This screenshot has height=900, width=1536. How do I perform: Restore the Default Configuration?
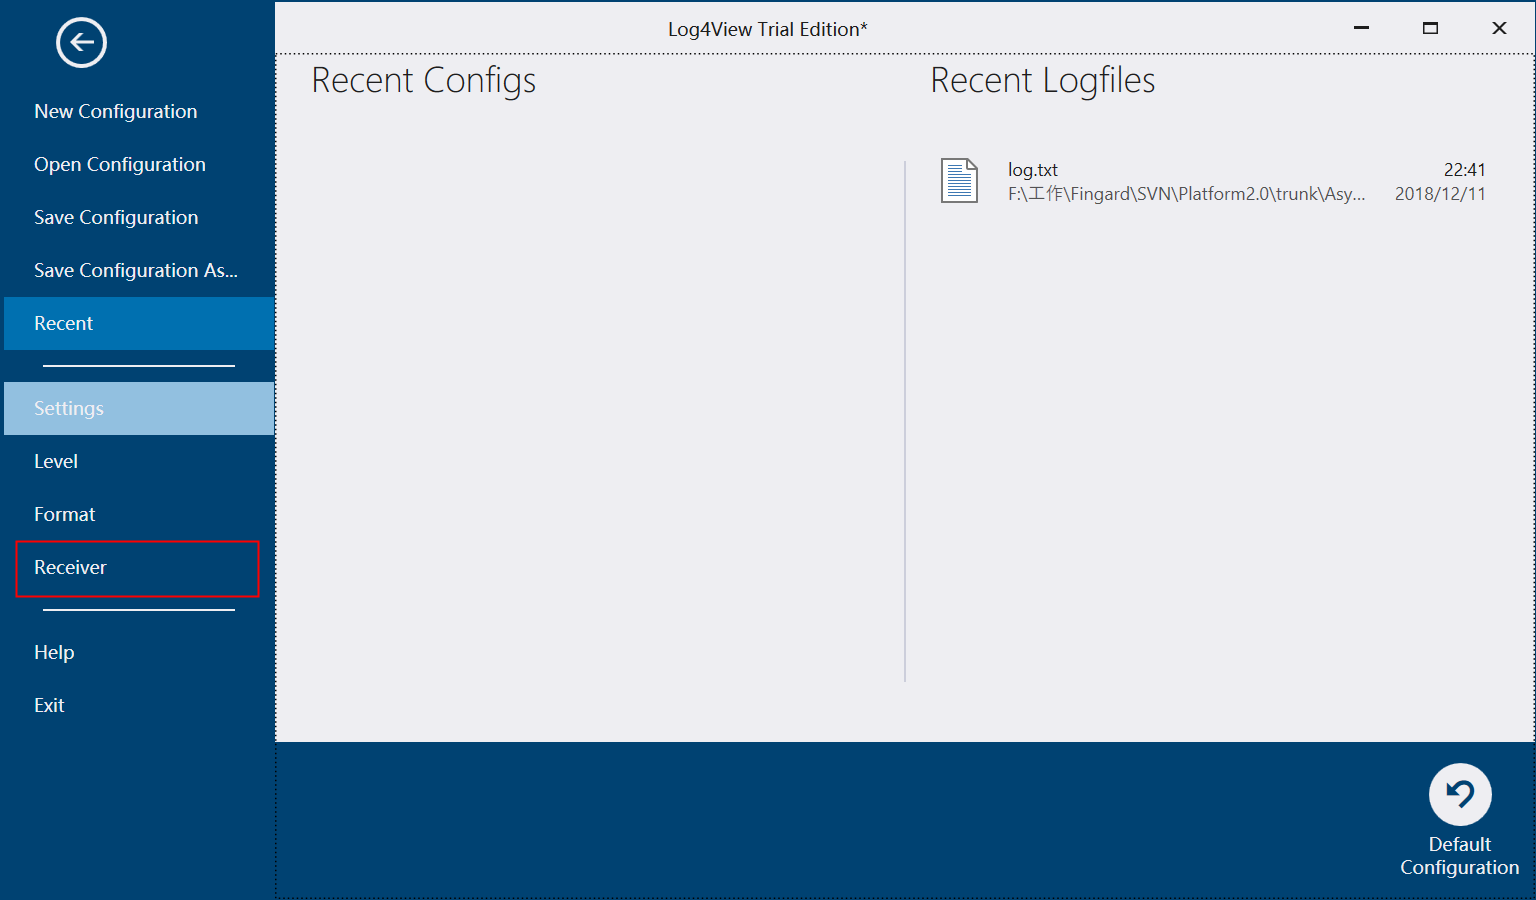pos(1459,855)
